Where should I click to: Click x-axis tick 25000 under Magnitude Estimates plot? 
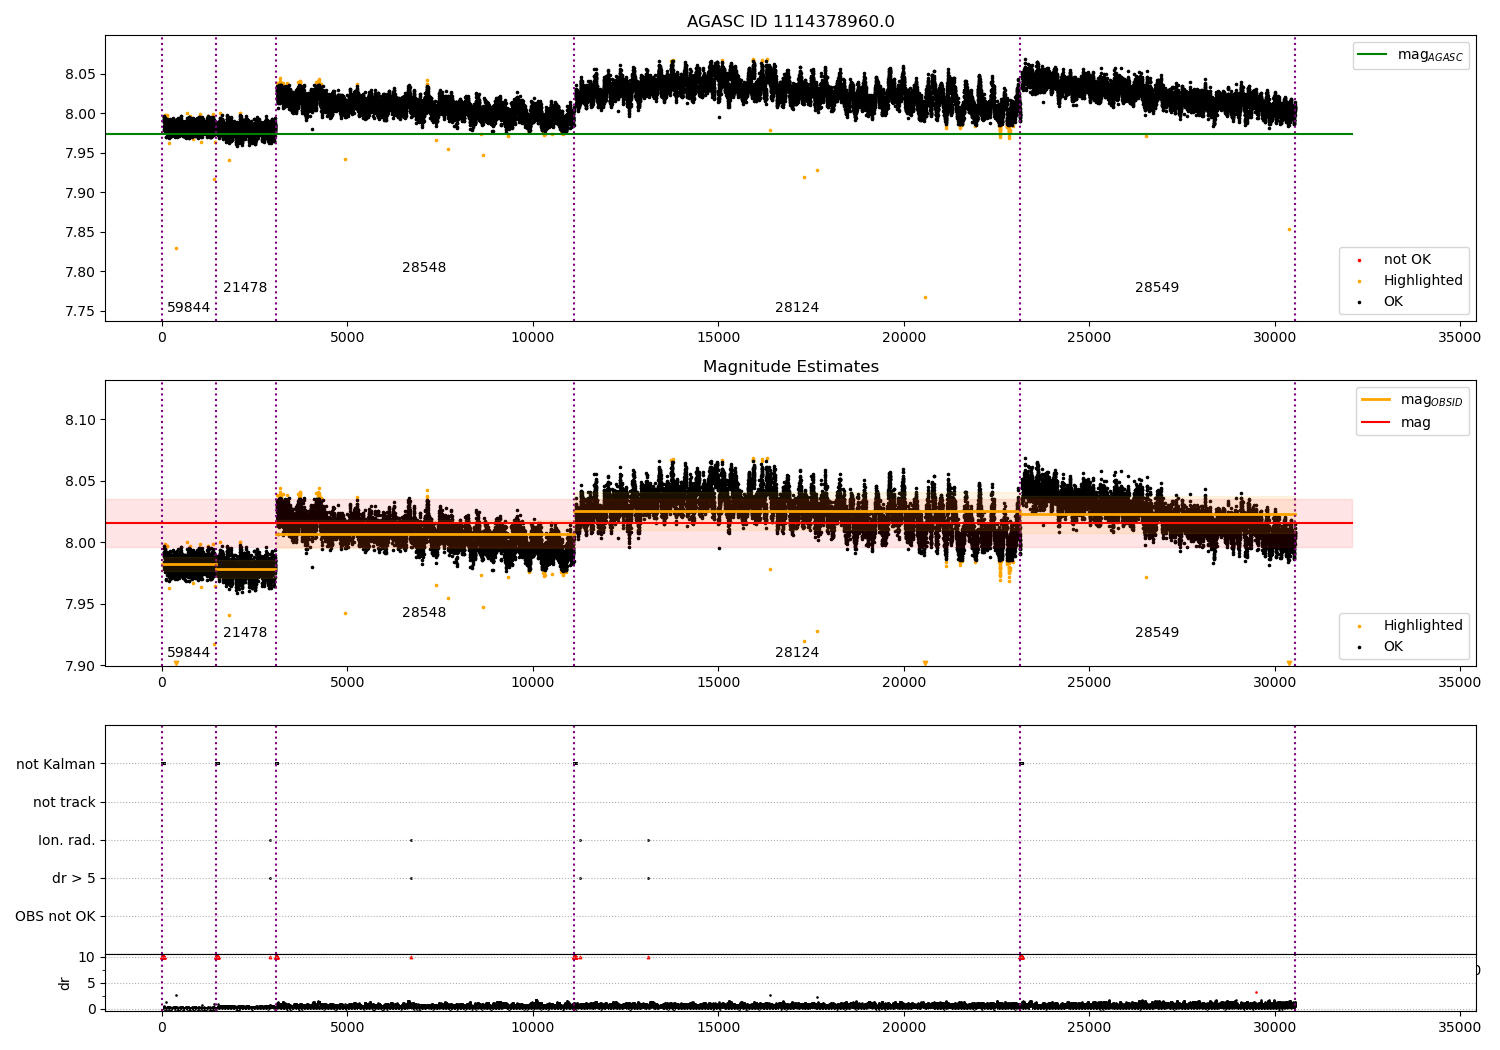pos(1089,683)
